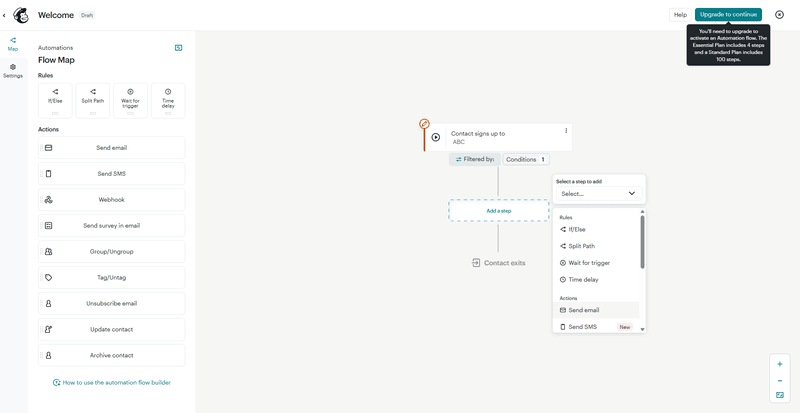This screenshot has width=800, height=413.
Task: Click the orange edit pencil badge
Action: (424, 124)
